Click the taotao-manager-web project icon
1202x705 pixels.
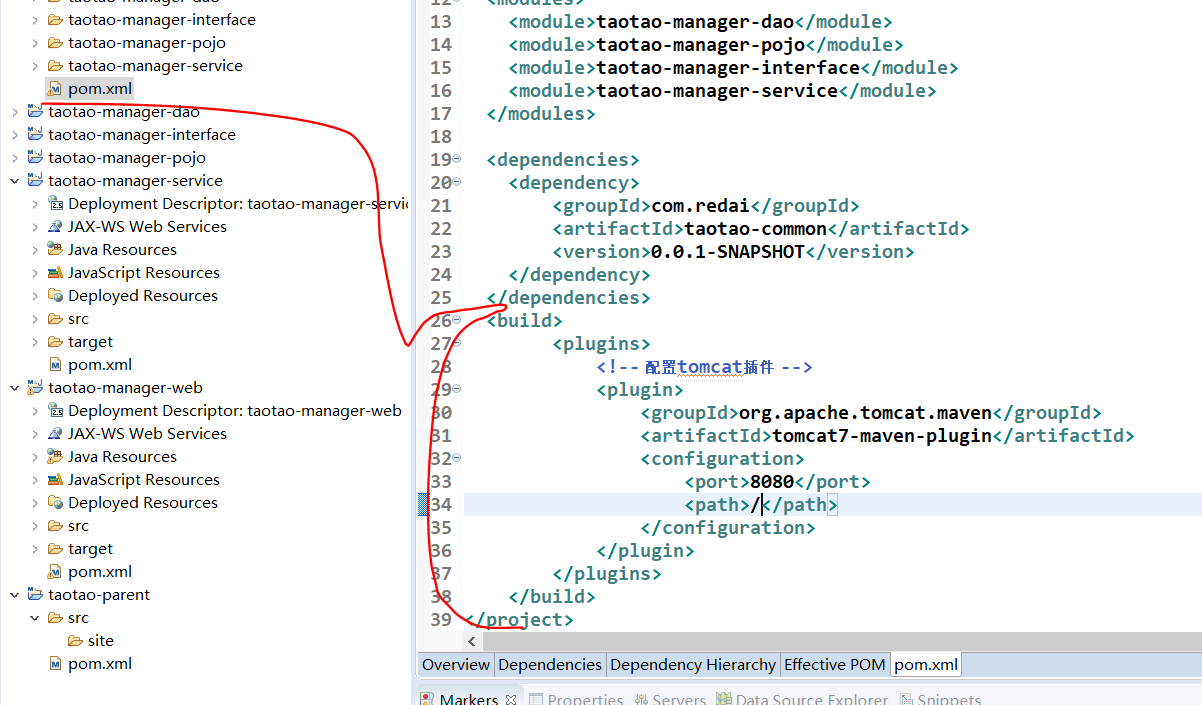click(35, 388)
